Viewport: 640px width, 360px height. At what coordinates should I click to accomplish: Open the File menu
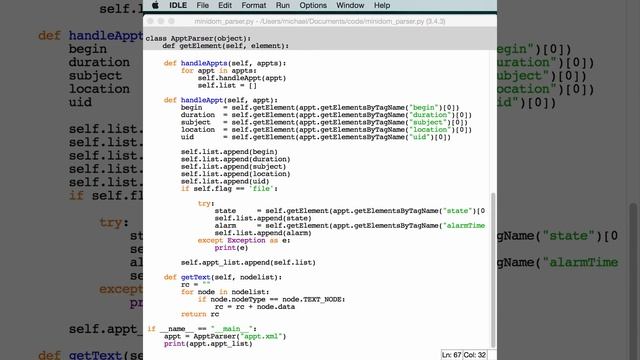pyautogui.click(x=202, y=5)
